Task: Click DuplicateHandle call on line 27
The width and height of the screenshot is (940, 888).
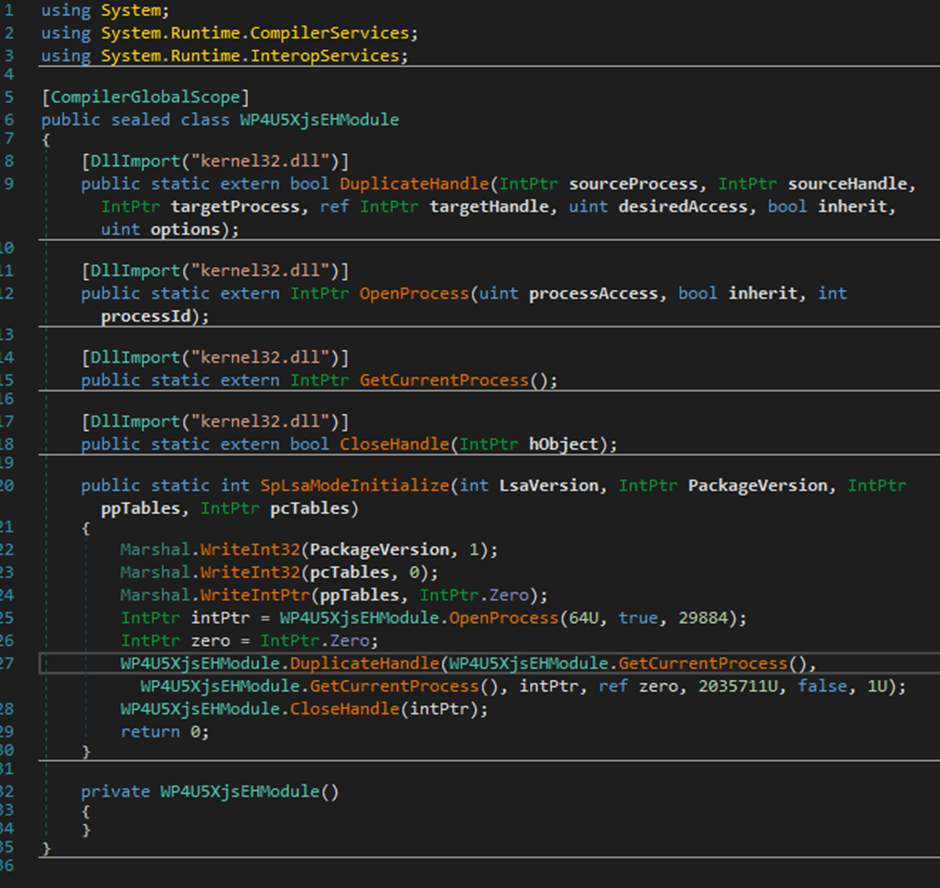Action: pos(364,664)
